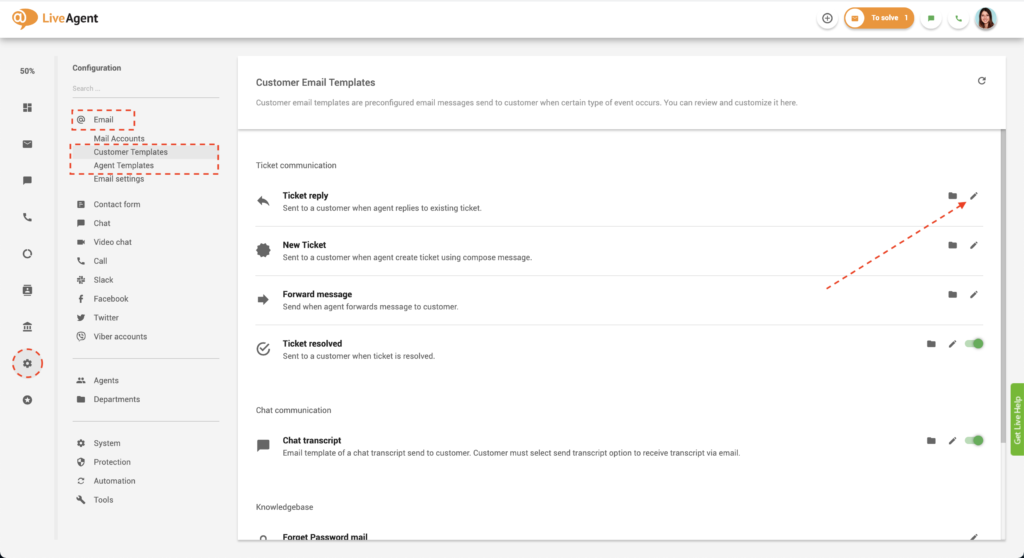Open the Get Live Help side tab

coord(1017,420)
